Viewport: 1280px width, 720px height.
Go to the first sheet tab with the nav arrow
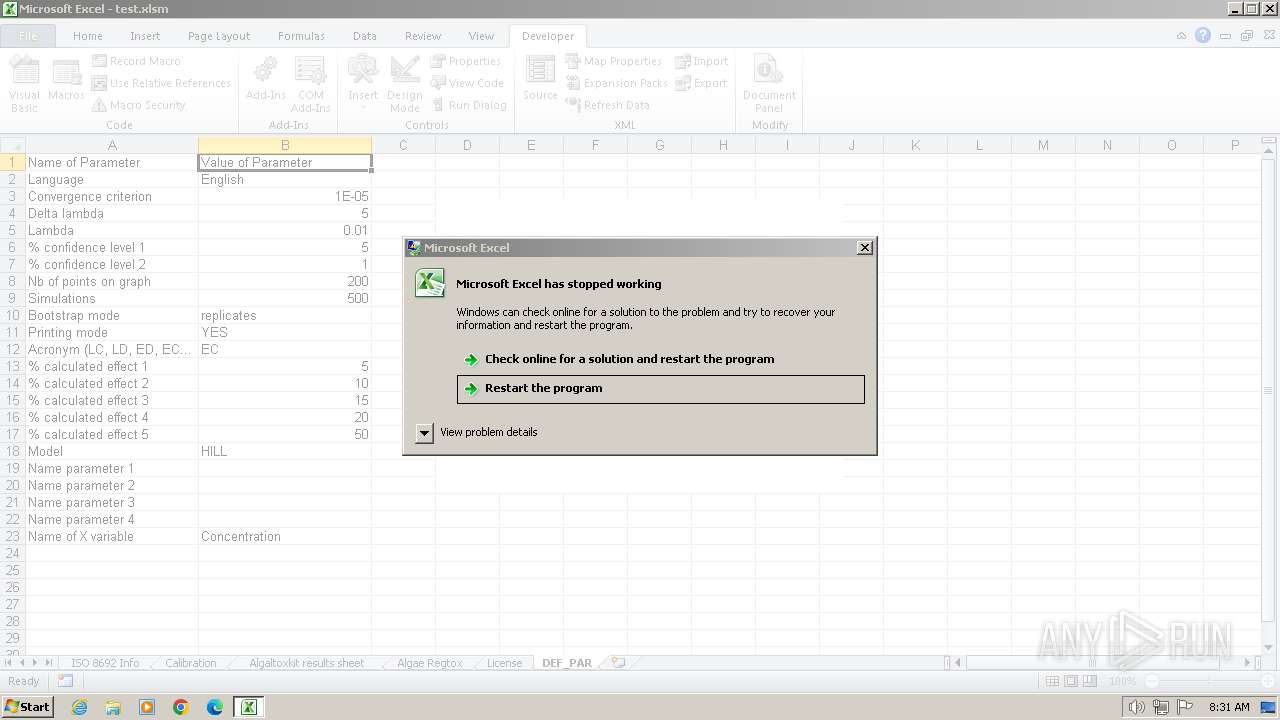pyautogui.click(x=9, y=662)
